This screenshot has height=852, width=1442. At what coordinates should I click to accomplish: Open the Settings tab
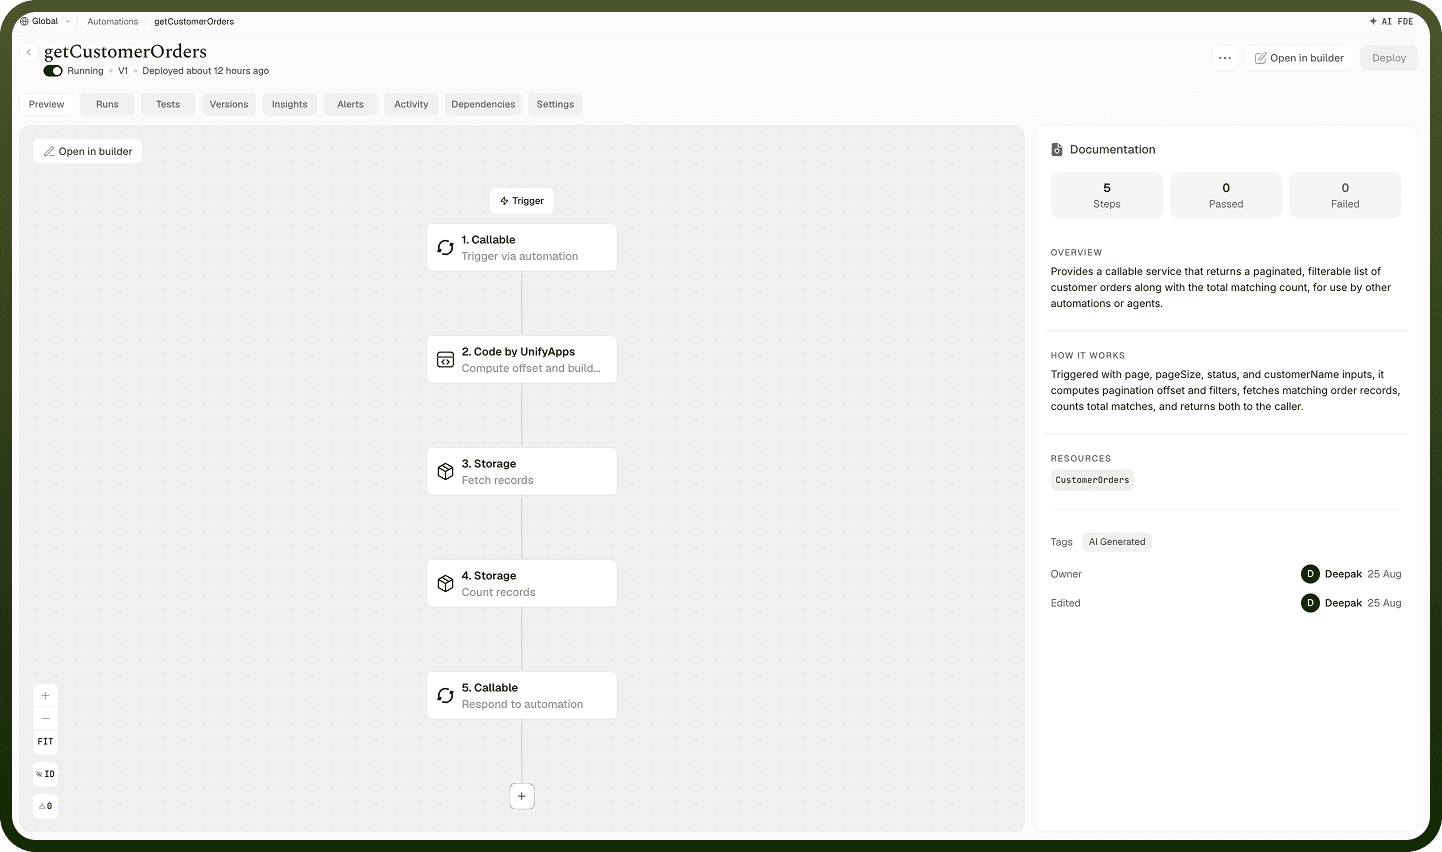[555, 104]
